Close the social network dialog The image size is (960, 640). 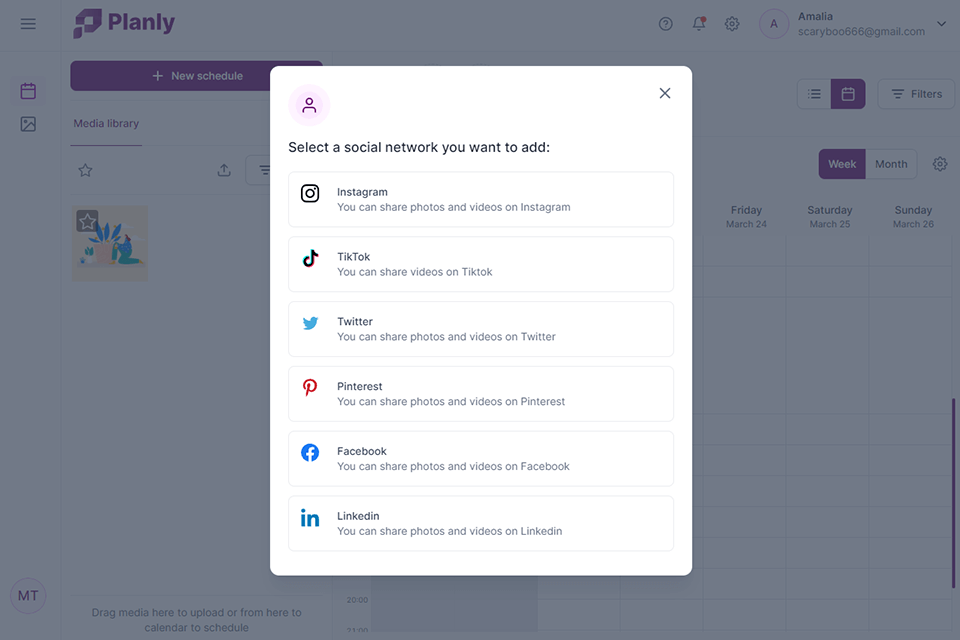point(665,93)
